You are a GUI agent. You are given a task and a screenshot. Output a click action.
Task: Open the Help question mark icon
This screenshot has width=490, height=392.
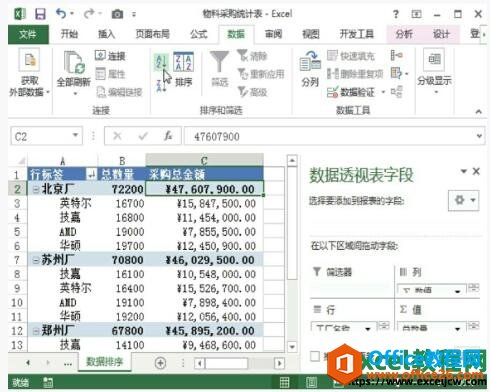click(395, 14)
